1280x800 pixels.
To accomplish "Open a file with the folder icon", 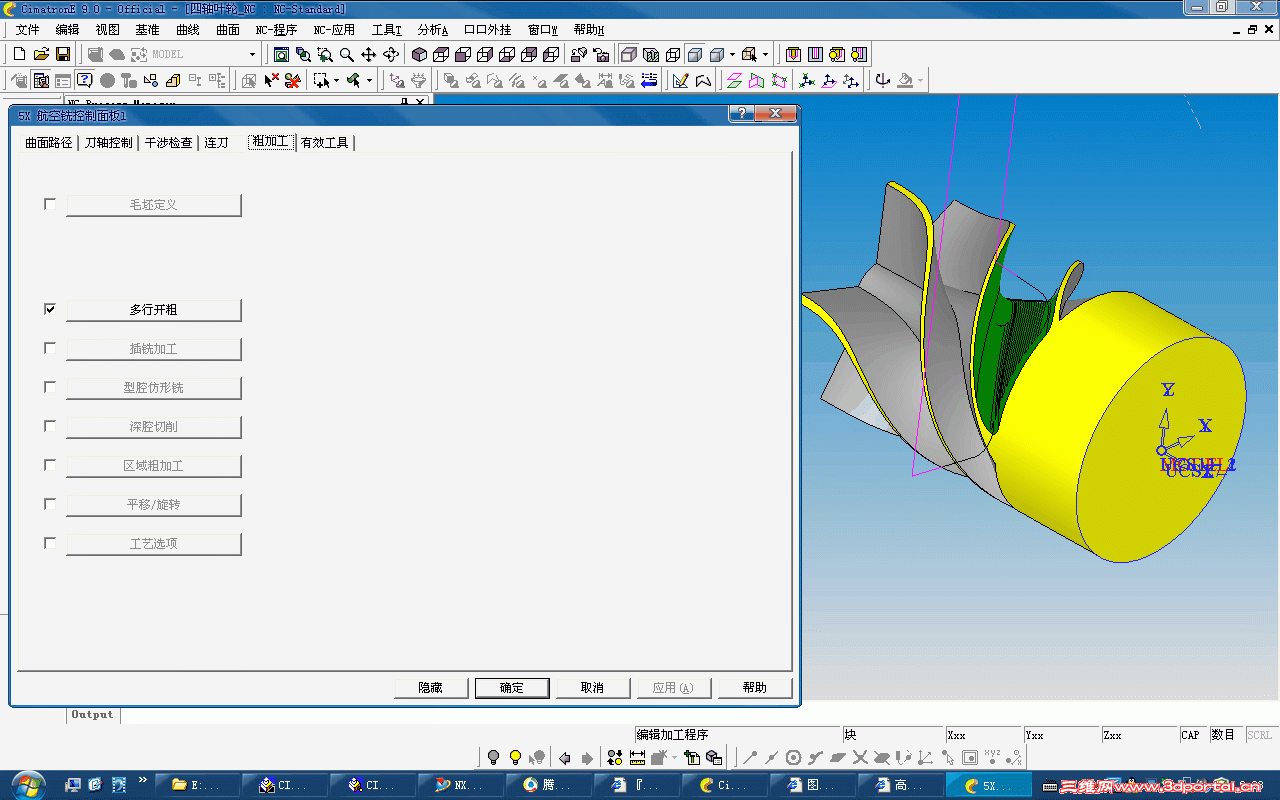I will [41, 54].
